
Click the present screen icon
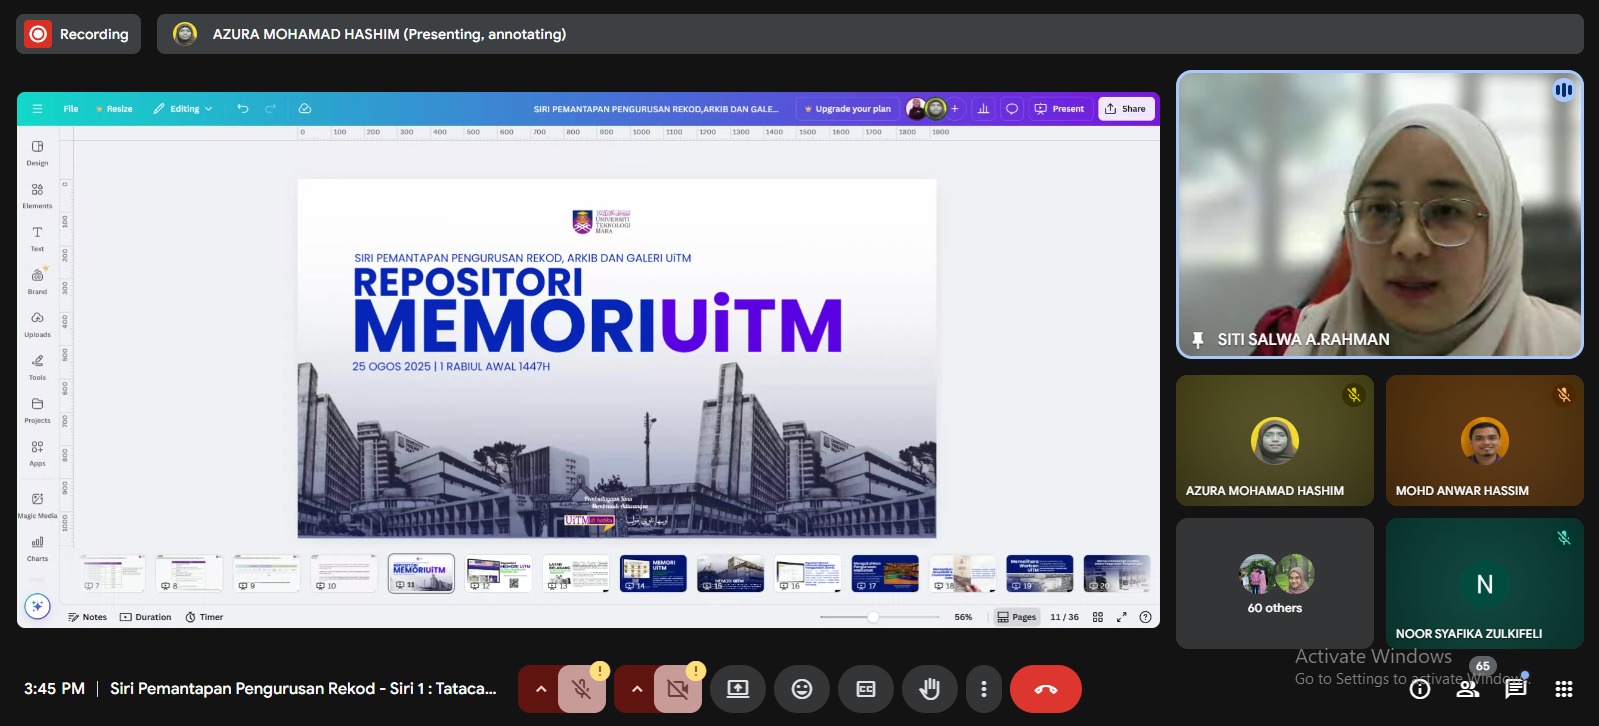tap(738, 689)
